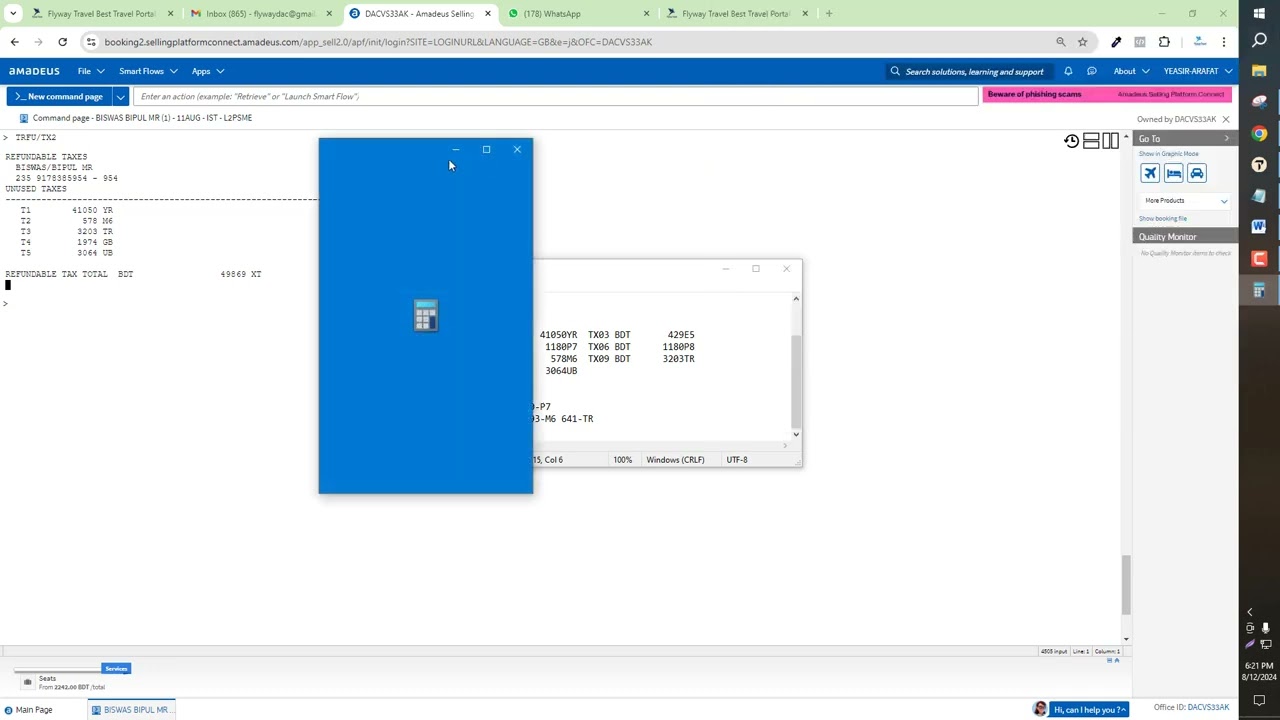Split command page view horizontally
The image size is (1280, 720).
[x=1091, y=141]
